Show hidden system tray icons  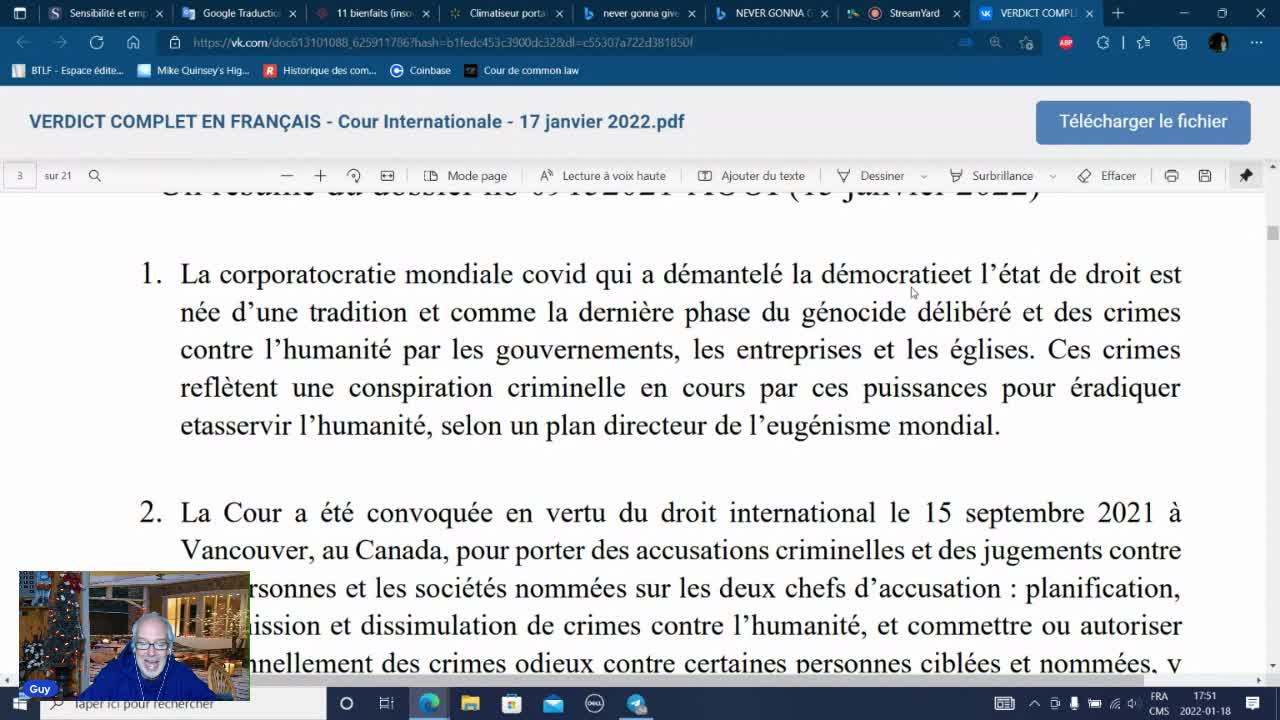(x=1034, y=704)
